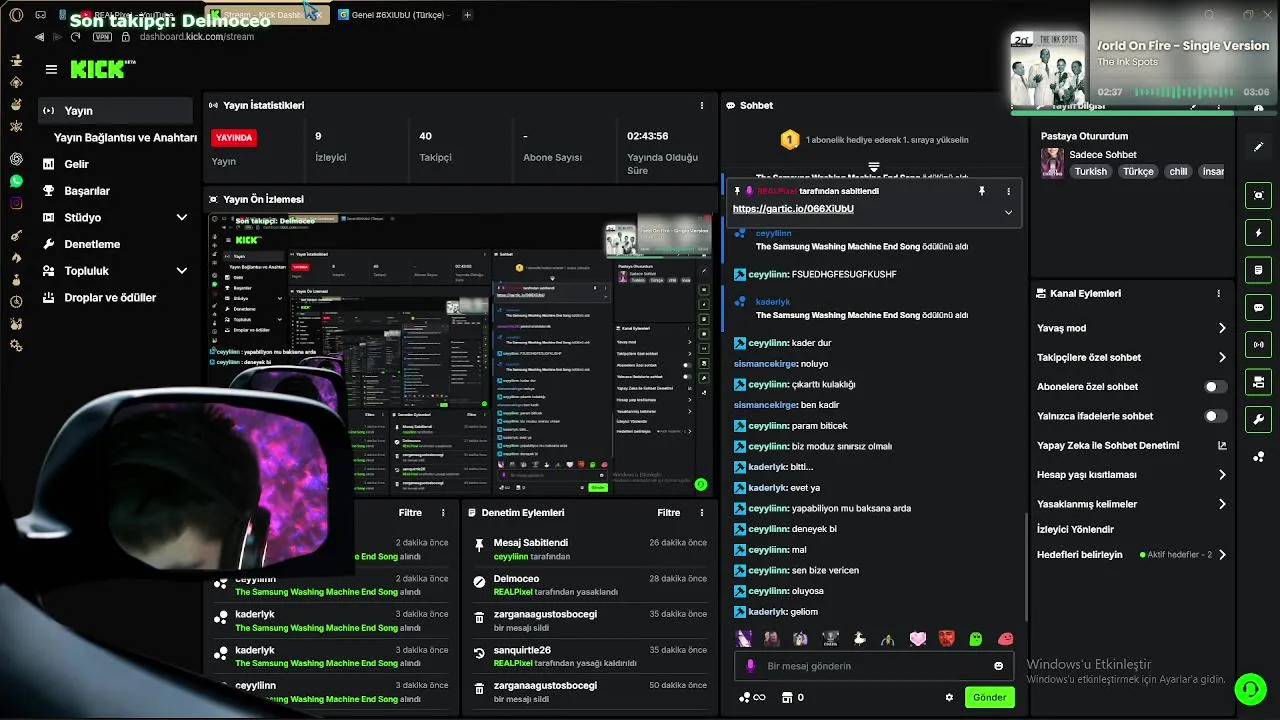The width and height of the screenshot is (1280, 720).
Task: Click the Ink Spots album art thumbnail
Action: pyautogui.click(x=1047, y=70)
